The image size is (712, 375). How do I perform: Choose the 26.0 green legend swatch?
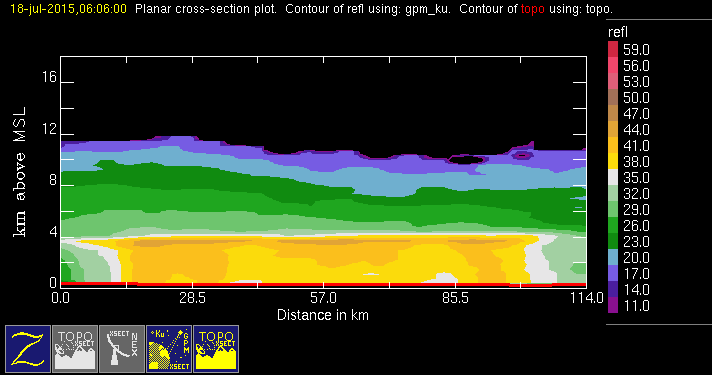(x=613, y=225)
